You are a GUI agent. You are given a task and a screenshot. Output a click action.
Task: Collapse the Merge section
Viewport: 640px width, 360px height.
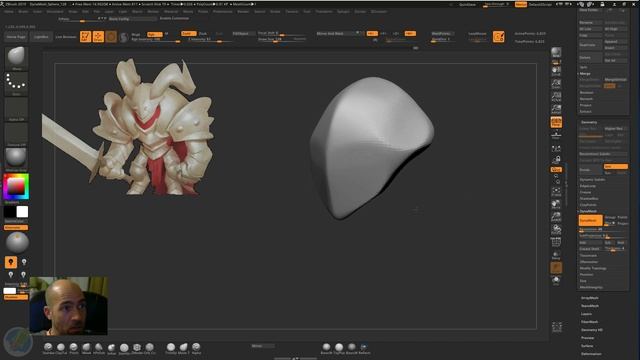(x=585, y=73)
